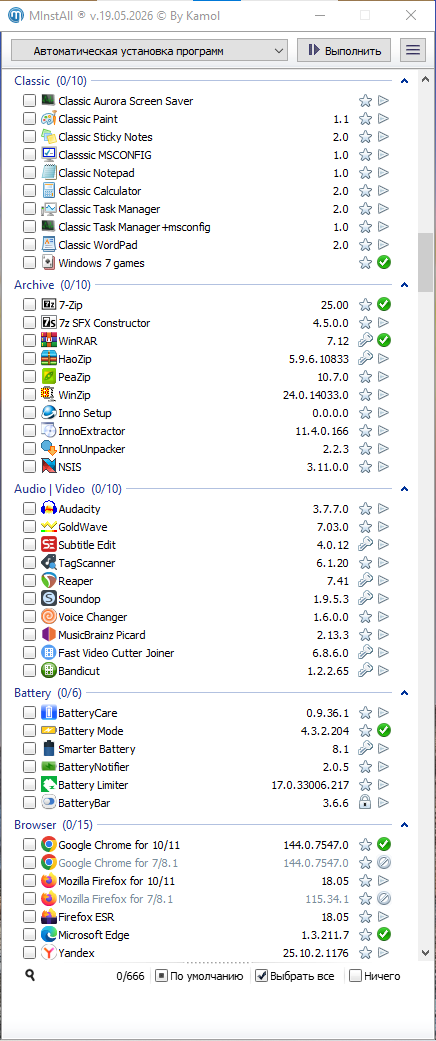Image resolution: width=436 pixels, height=1041 pixels.
Task: Click the play arrow for Reaper
Action: coord(384,580)
